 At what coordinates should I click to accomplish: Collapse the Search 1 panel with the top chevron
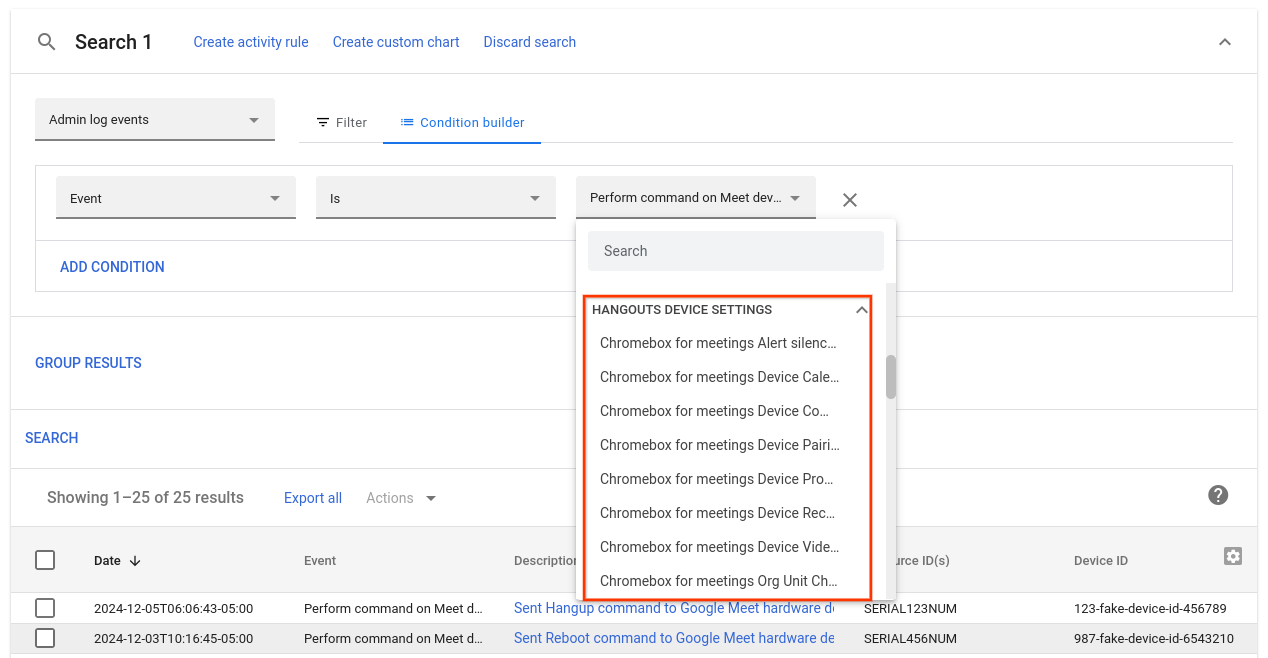tap(1225, 42)
